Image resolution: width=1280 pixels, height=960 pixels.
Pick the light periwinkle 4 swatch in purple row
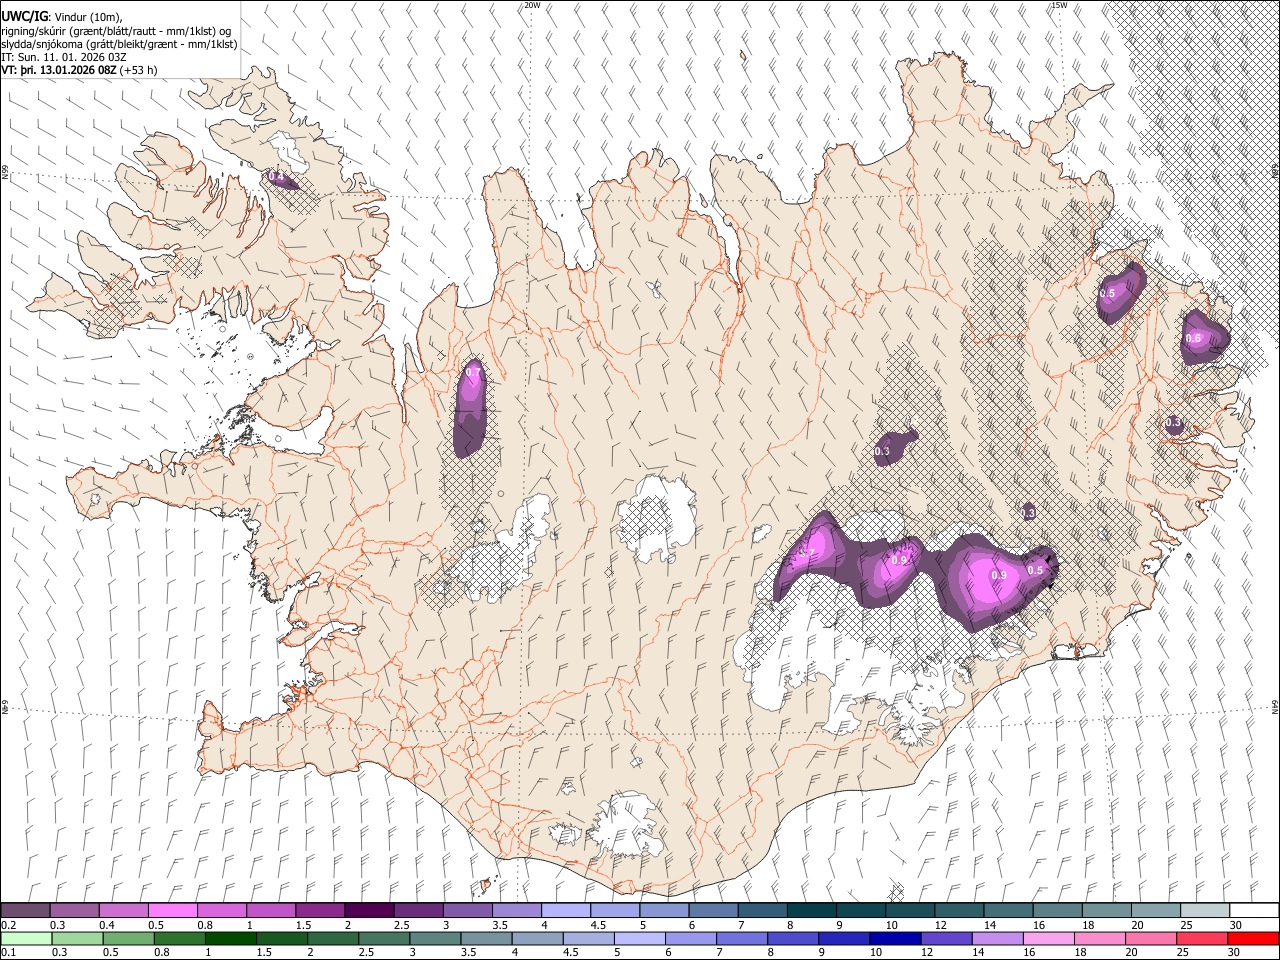point(566,911)
